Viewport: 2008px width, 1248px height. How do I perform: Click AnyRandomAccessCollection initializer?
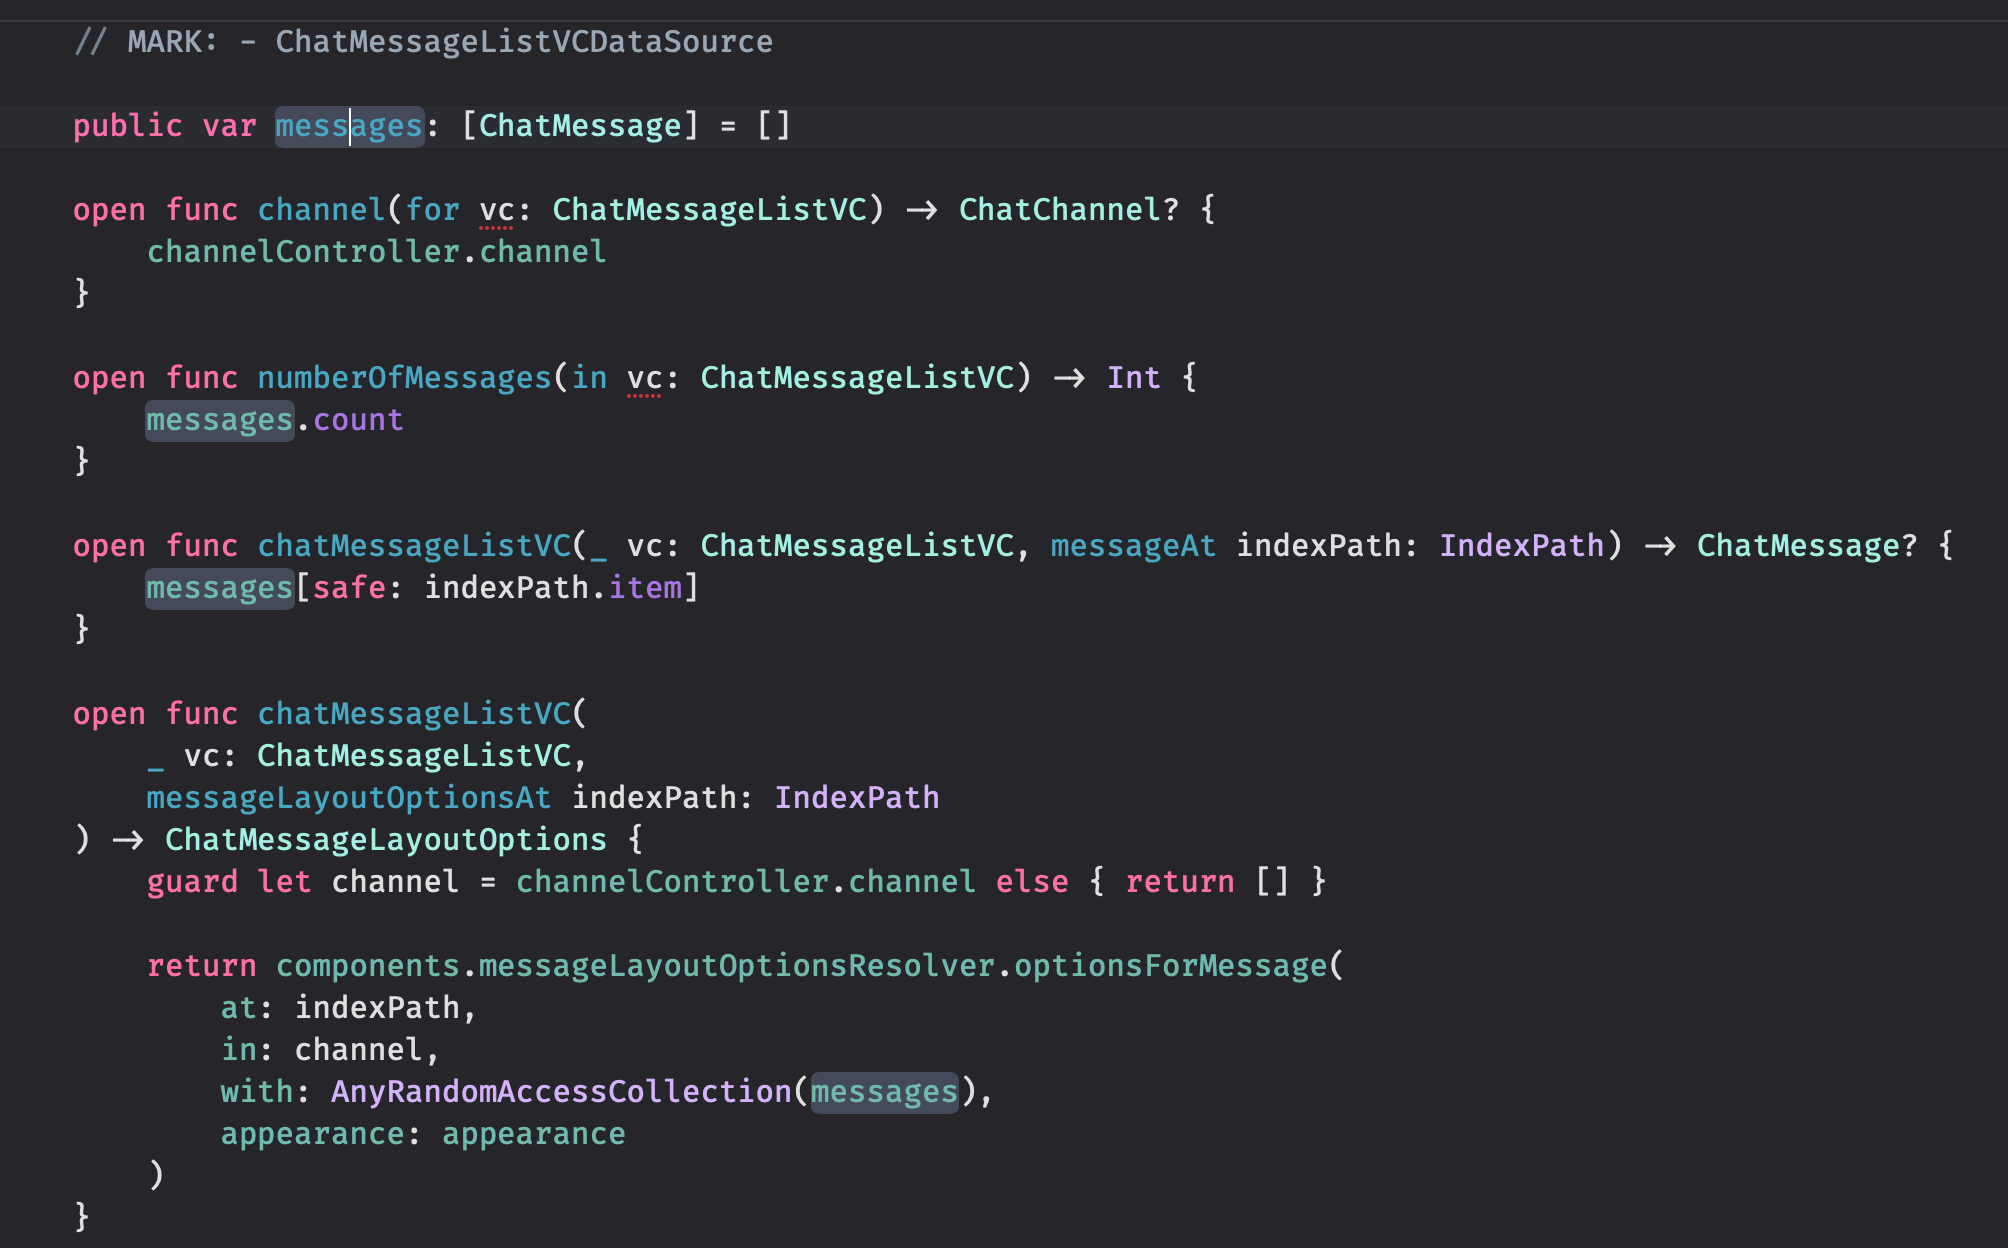pyautogui.click(x=561, y=1092)
